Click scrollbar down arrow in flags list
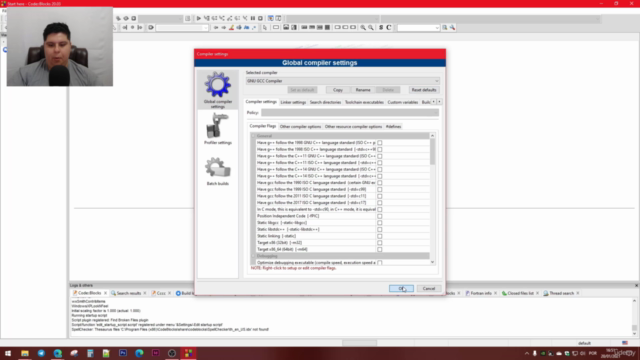 (432, 262)
